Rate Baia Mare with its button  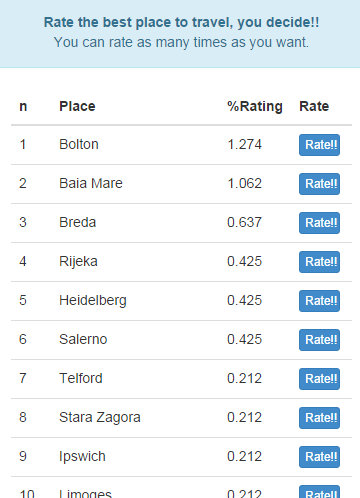pos(319,184)
